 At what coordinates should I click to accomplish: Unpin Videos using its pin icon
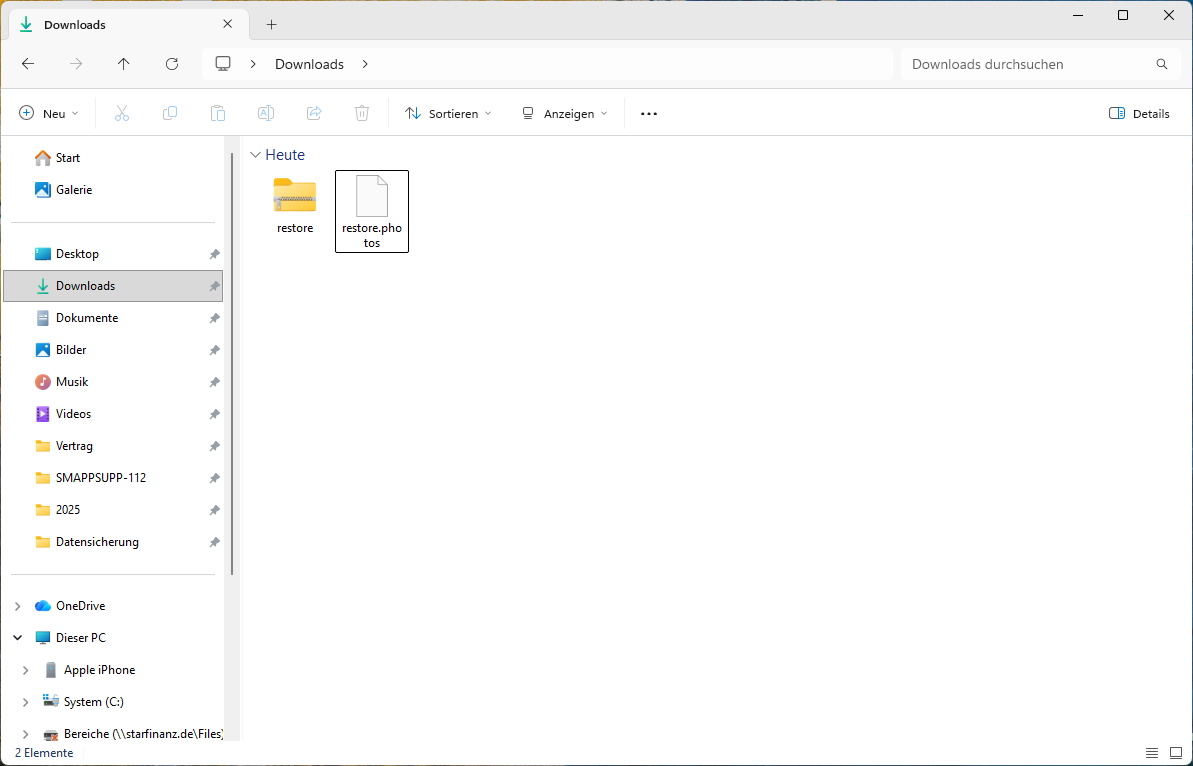215,414
